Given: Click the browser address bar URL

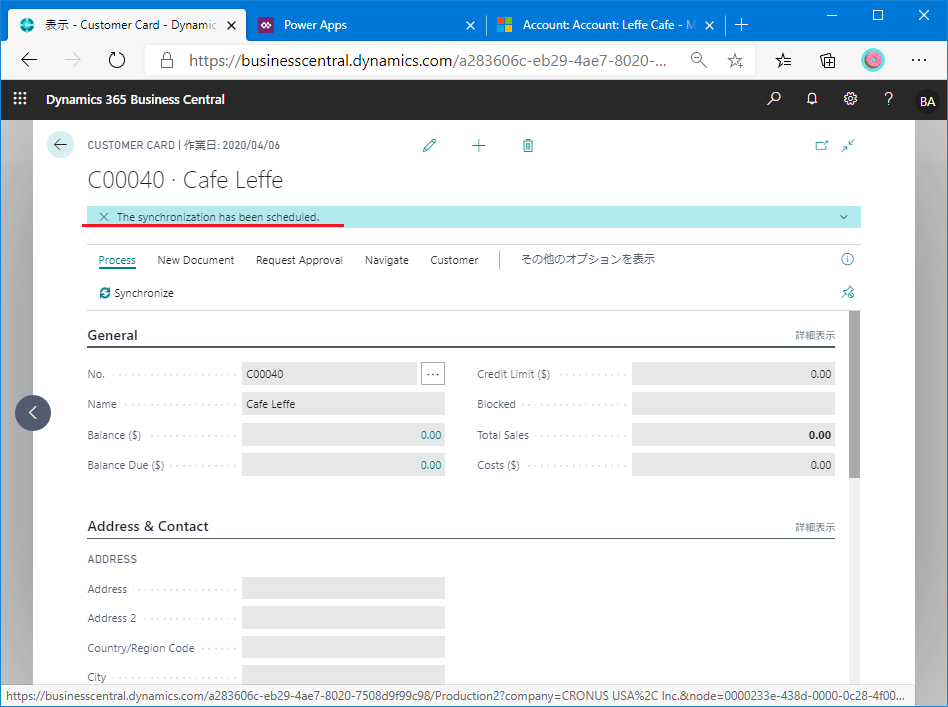Looking at the screenshot, I should coord(427,60).
